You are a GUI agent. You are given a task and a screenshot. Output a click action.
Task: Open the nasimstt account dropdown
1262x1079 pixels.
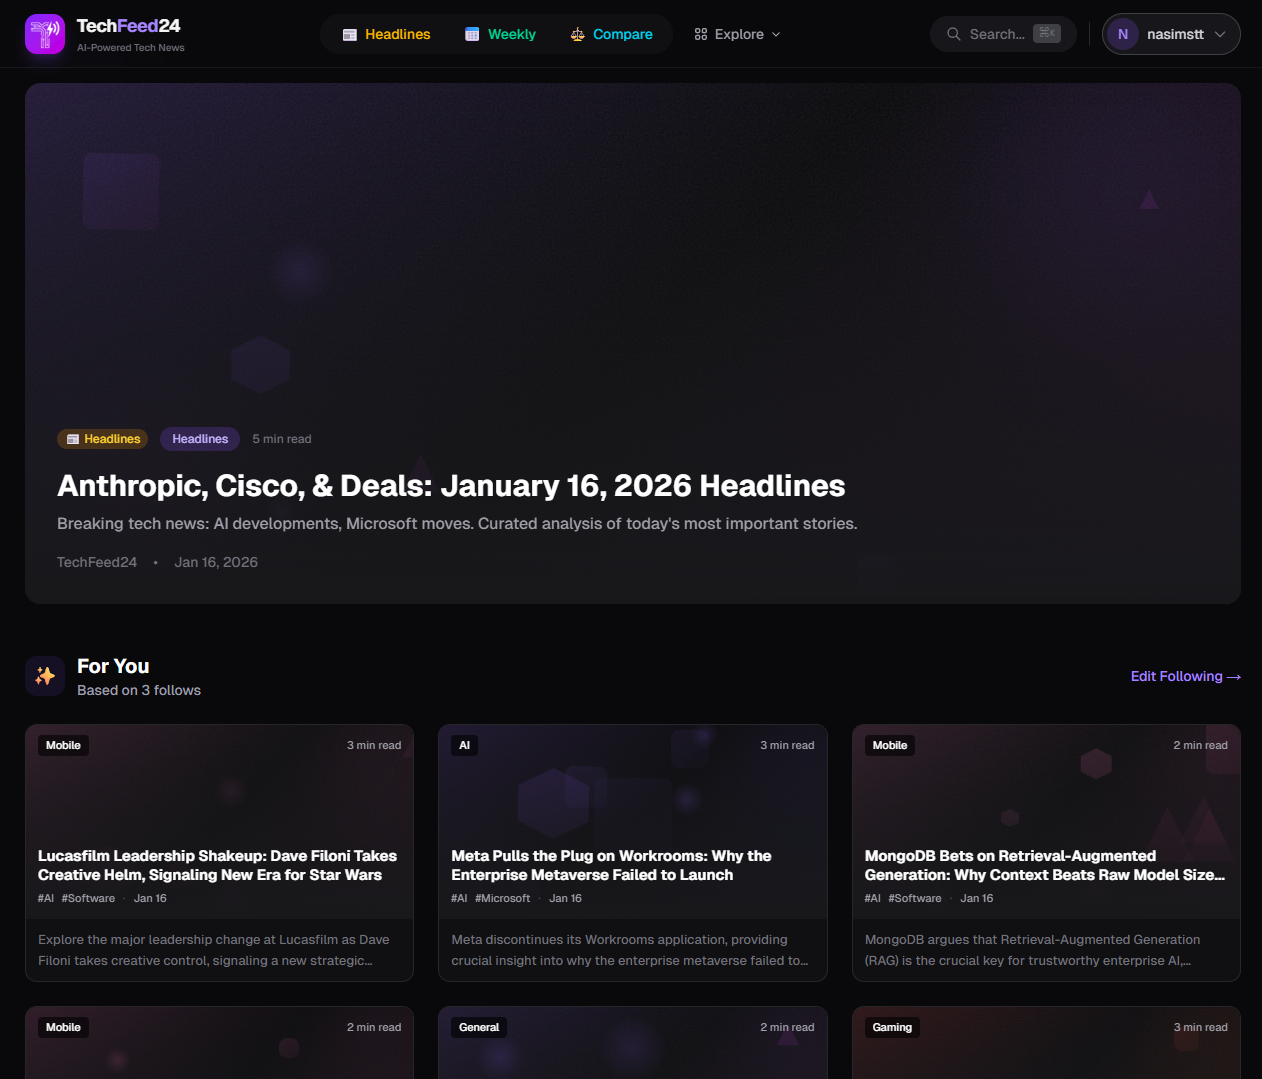(1170, 33)
